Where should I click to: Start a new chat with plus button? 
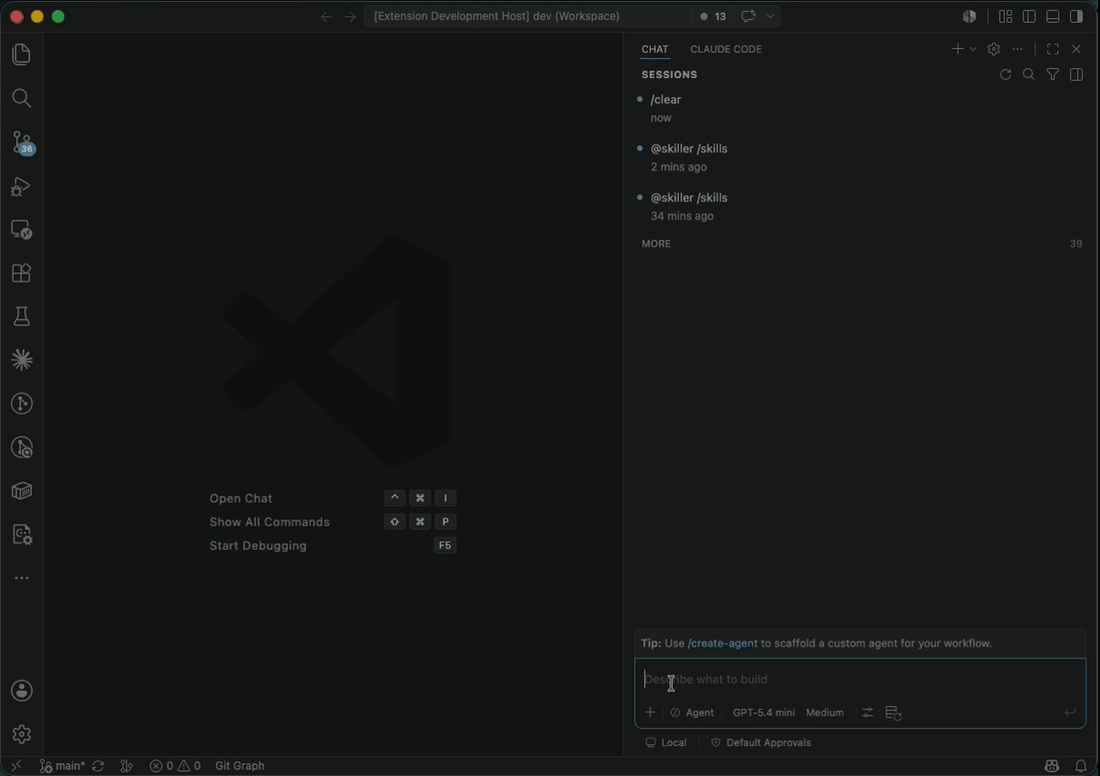(x=957, y=49)
